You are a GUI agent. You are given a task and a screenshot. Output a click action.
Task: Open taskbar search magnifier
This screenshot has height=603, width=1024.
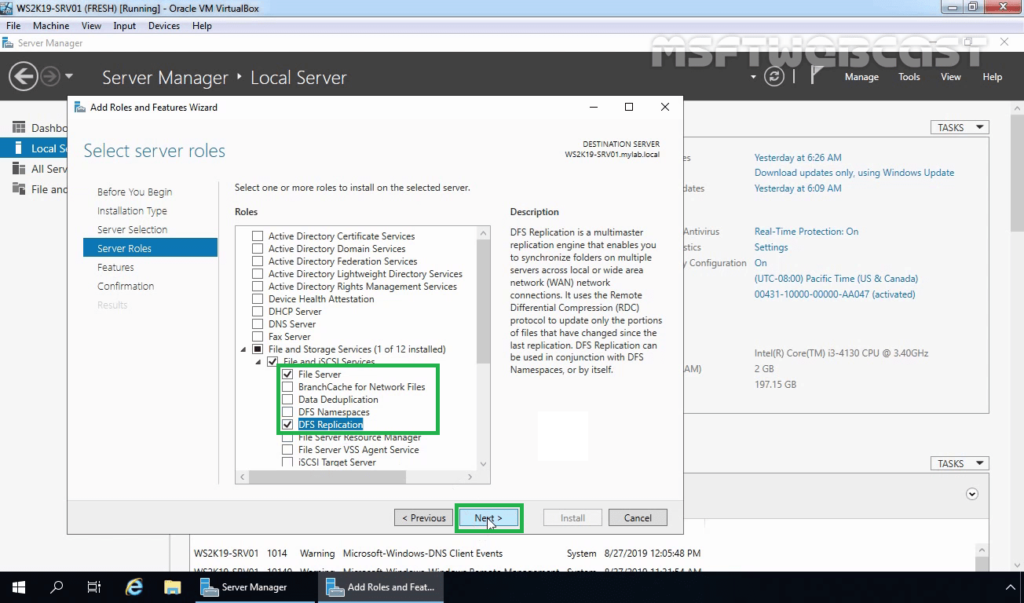tap(57, 587)
